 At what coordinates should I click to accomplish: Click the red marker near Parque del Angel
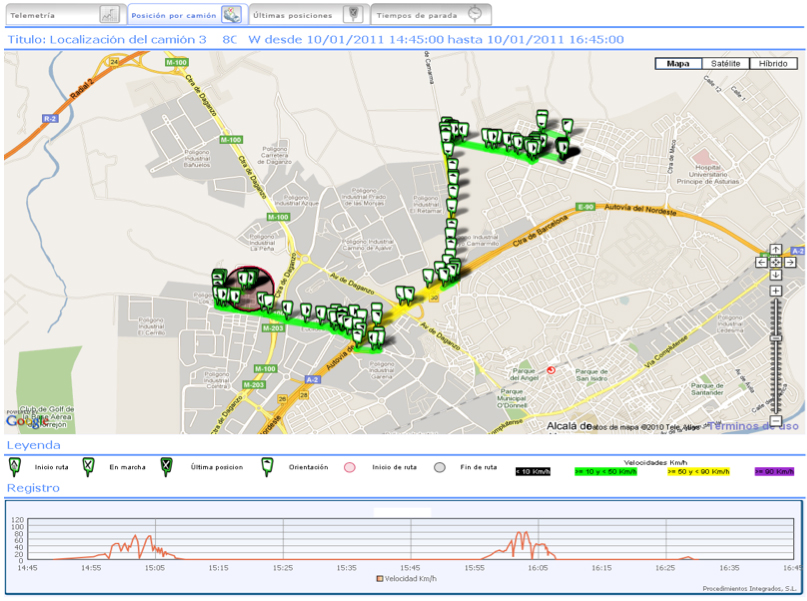coord(551,370)
